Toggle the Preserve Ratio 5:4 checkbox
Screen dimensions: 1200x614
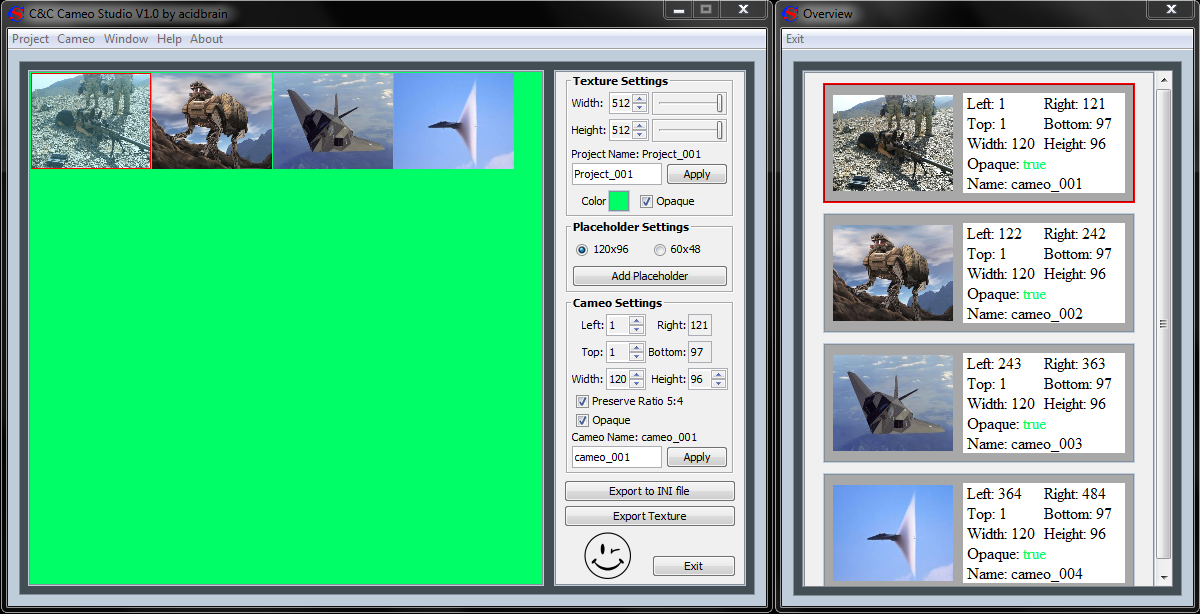pyautogui.click(x=582, y=401)
